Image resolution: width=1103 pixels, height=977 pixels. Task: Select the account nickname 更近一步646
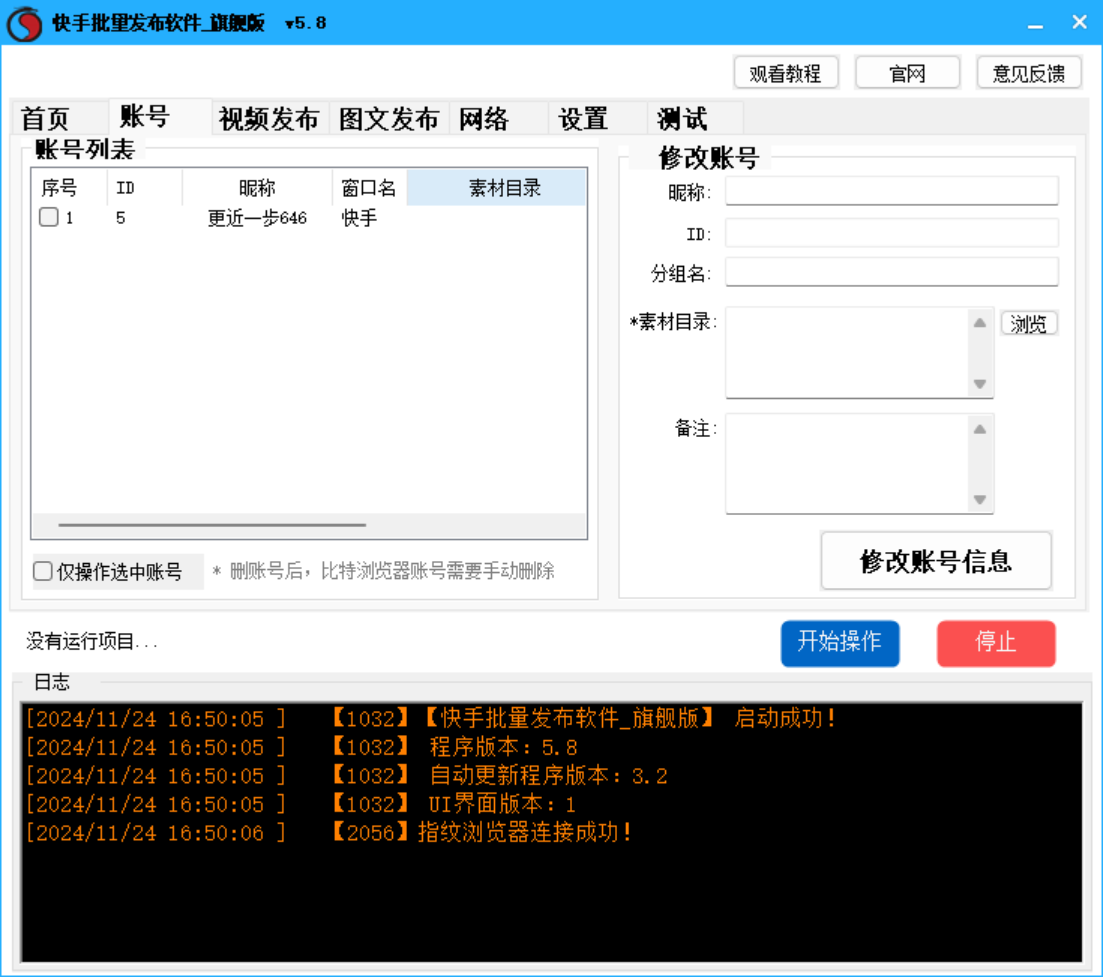(x=257, y=218)
